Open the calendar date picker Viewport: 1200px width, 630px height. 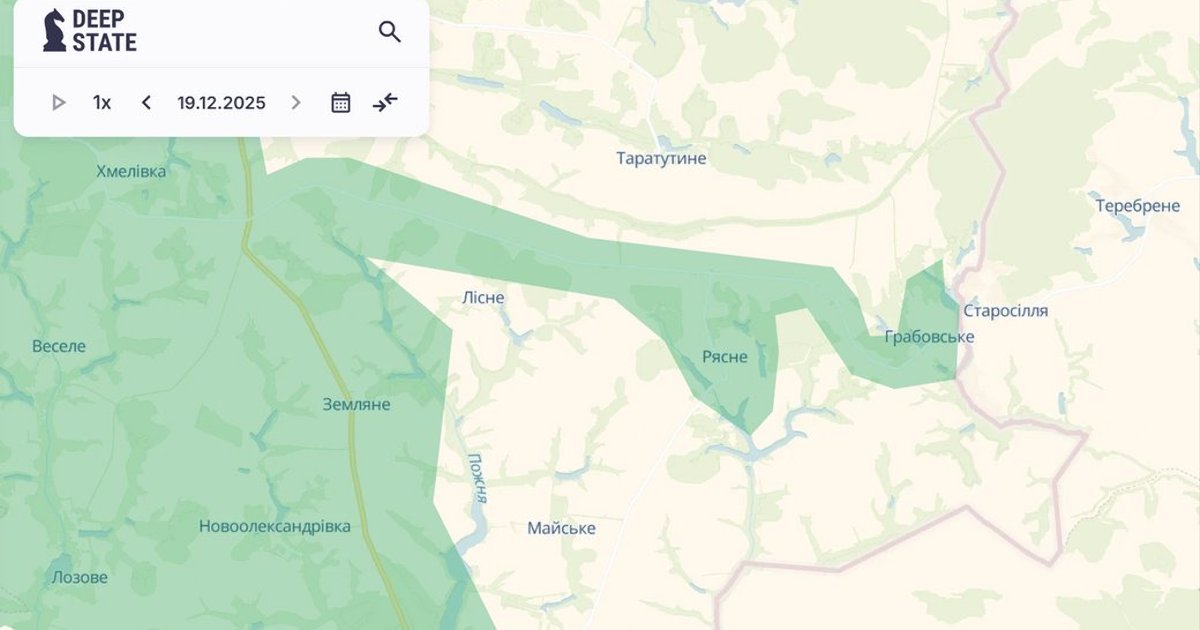tap(341, 102)
